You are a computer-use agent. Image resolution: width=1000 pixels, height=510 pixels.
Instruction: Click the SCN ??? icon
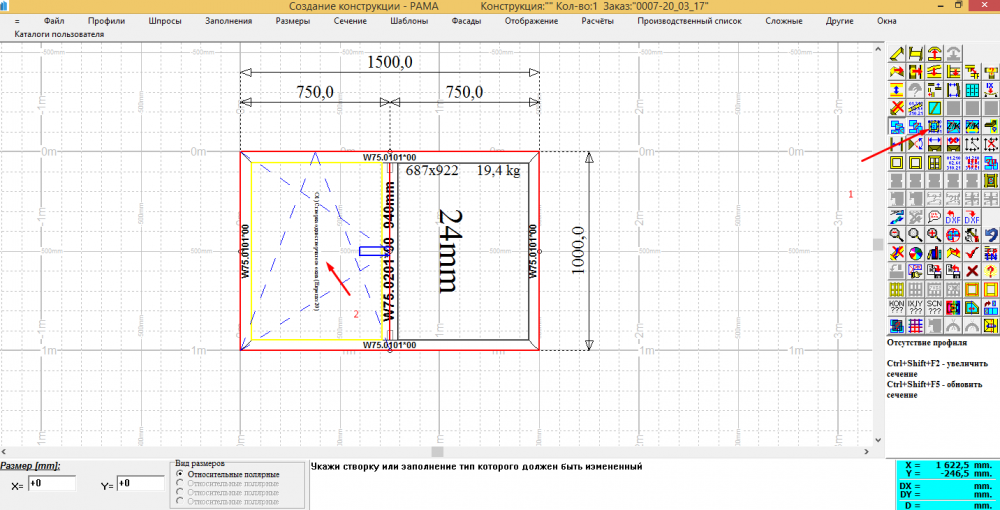tap(934, 307)
